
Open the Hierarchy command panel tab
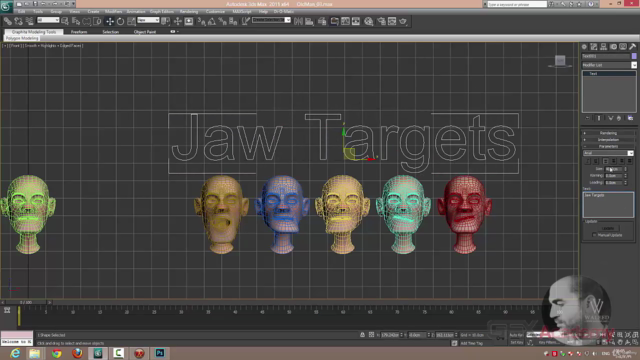point(603,47)
